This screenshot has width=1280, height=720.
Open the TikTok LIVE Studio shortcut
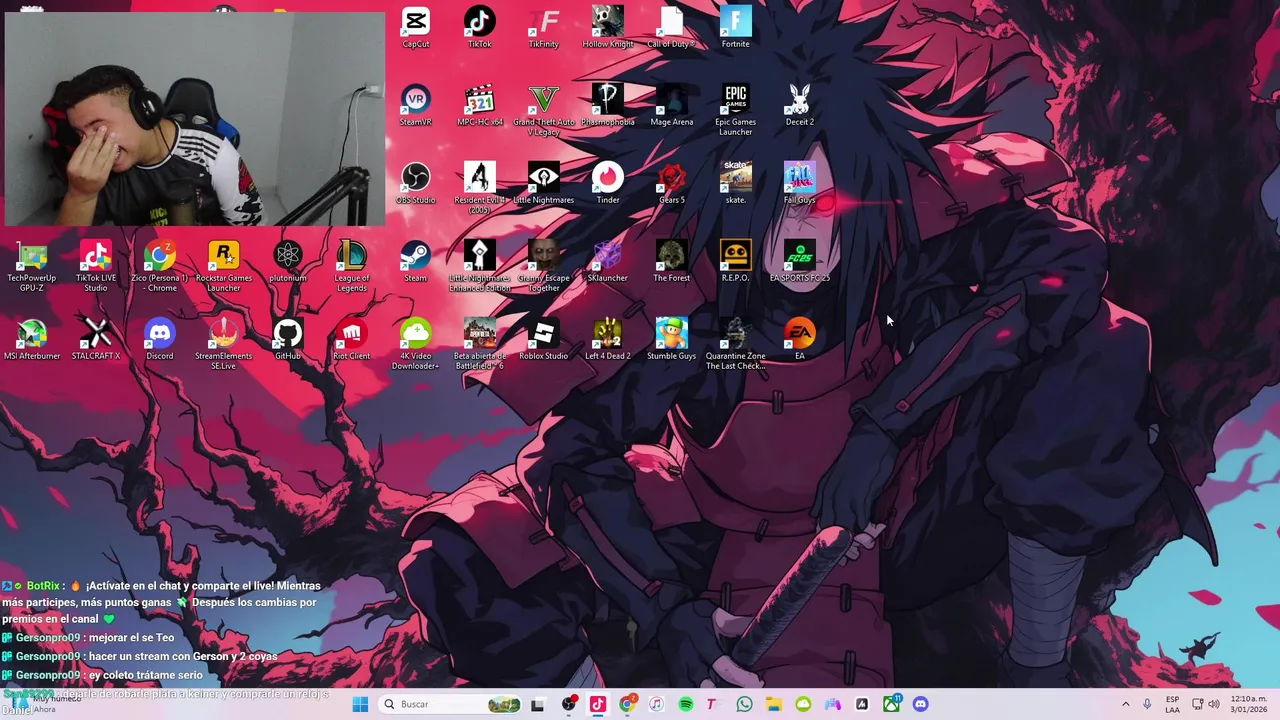tap(96, 266)
